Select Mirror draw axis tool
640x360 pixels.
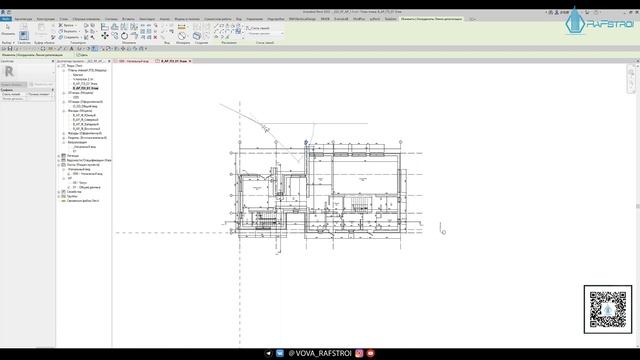(x=134, y=27)
